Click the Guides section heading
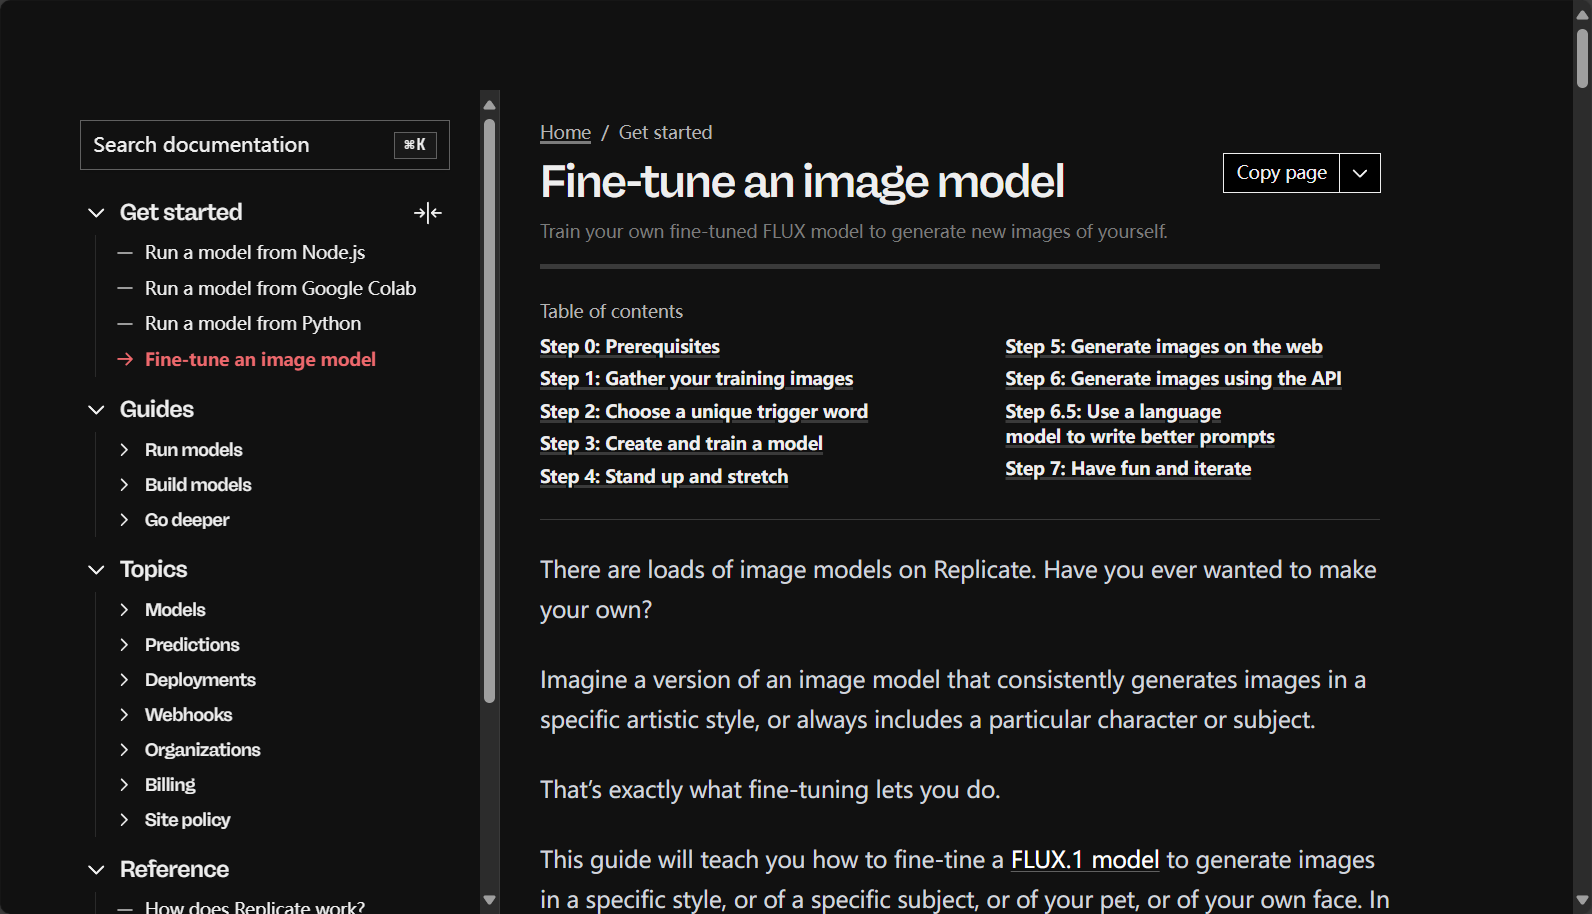The width and height of the screenshot is (1592, 914). click(157, 410)
